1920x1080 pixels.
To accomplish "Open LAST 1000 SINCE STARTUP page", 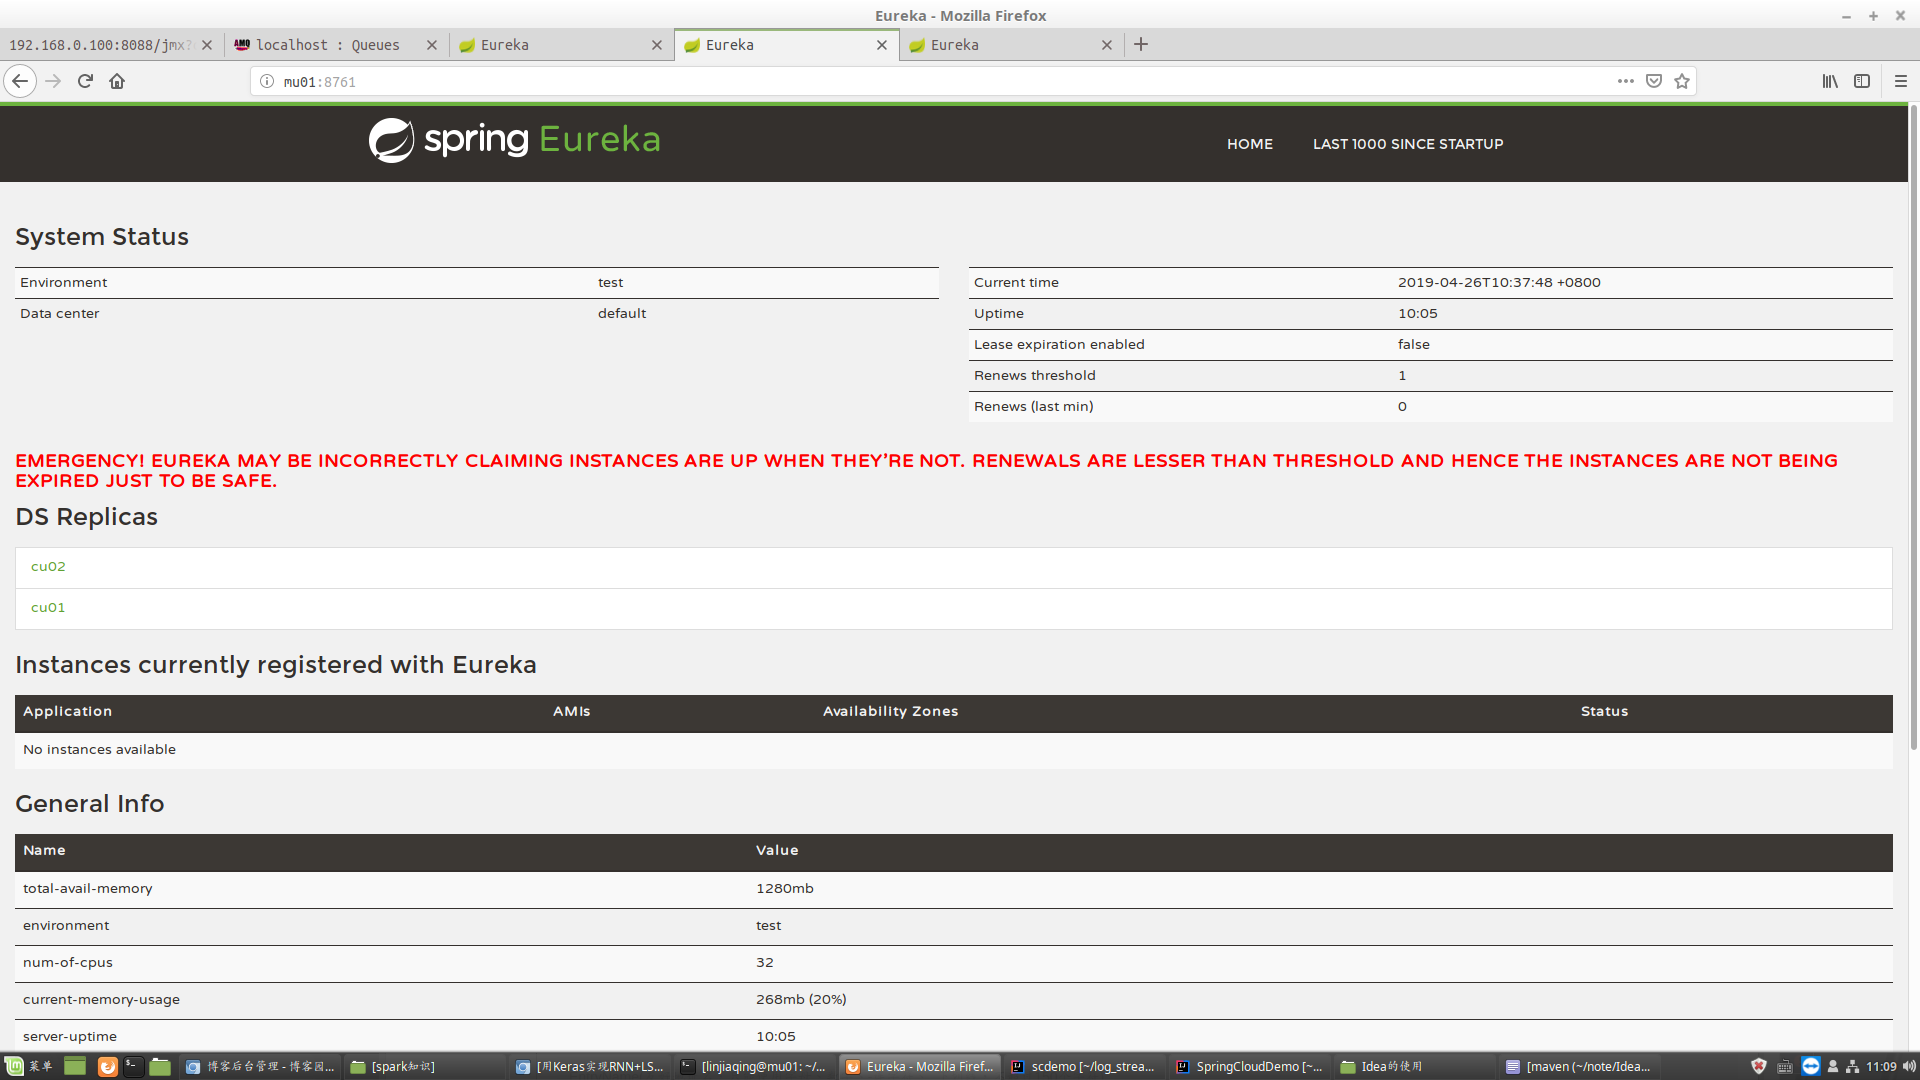I will [x=1408, y=144].
